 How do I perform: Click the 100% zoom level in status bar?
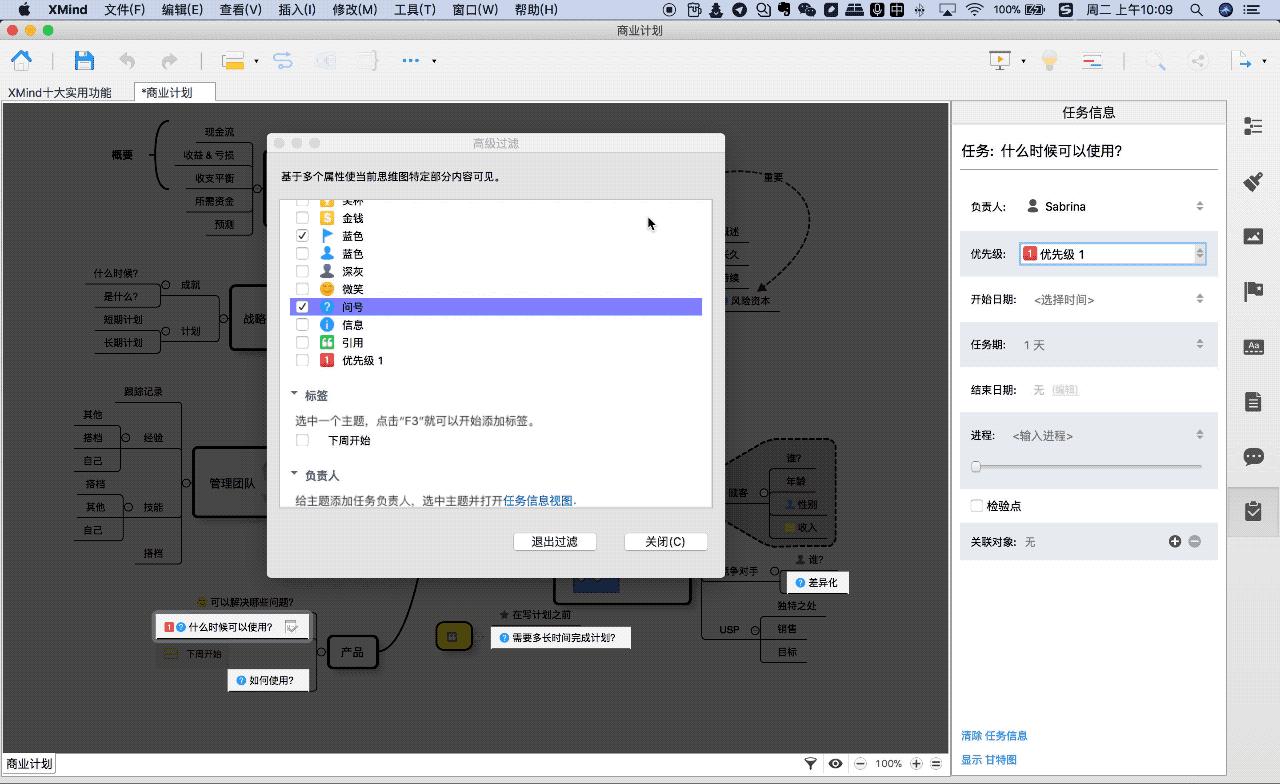pos(887,763)
